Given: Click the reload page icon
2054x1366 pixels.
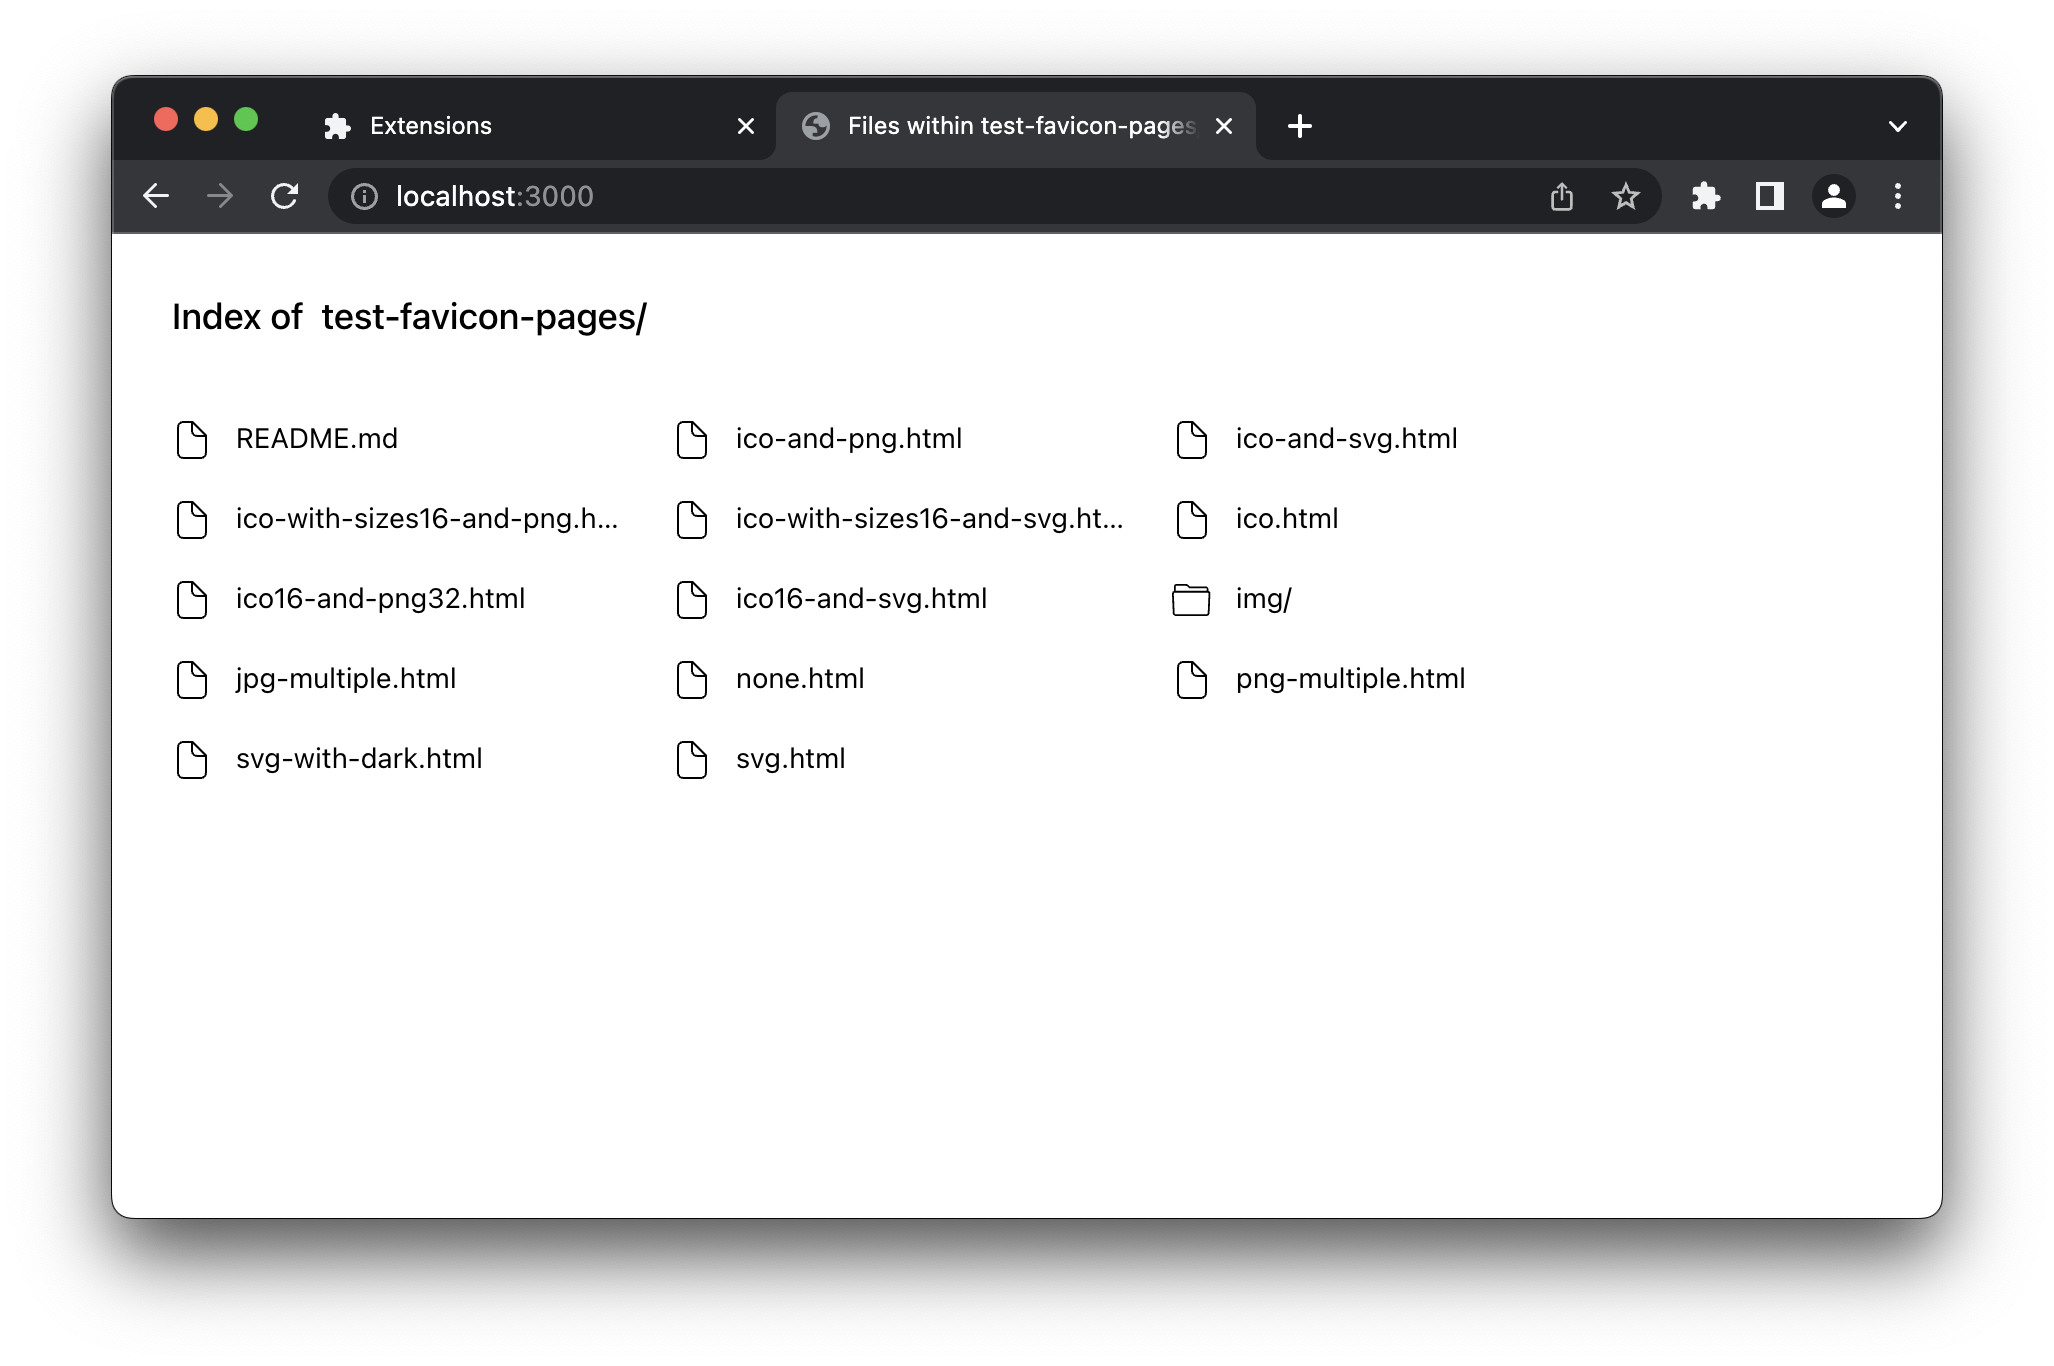Looking at the screenshot, I should [284, 196].
